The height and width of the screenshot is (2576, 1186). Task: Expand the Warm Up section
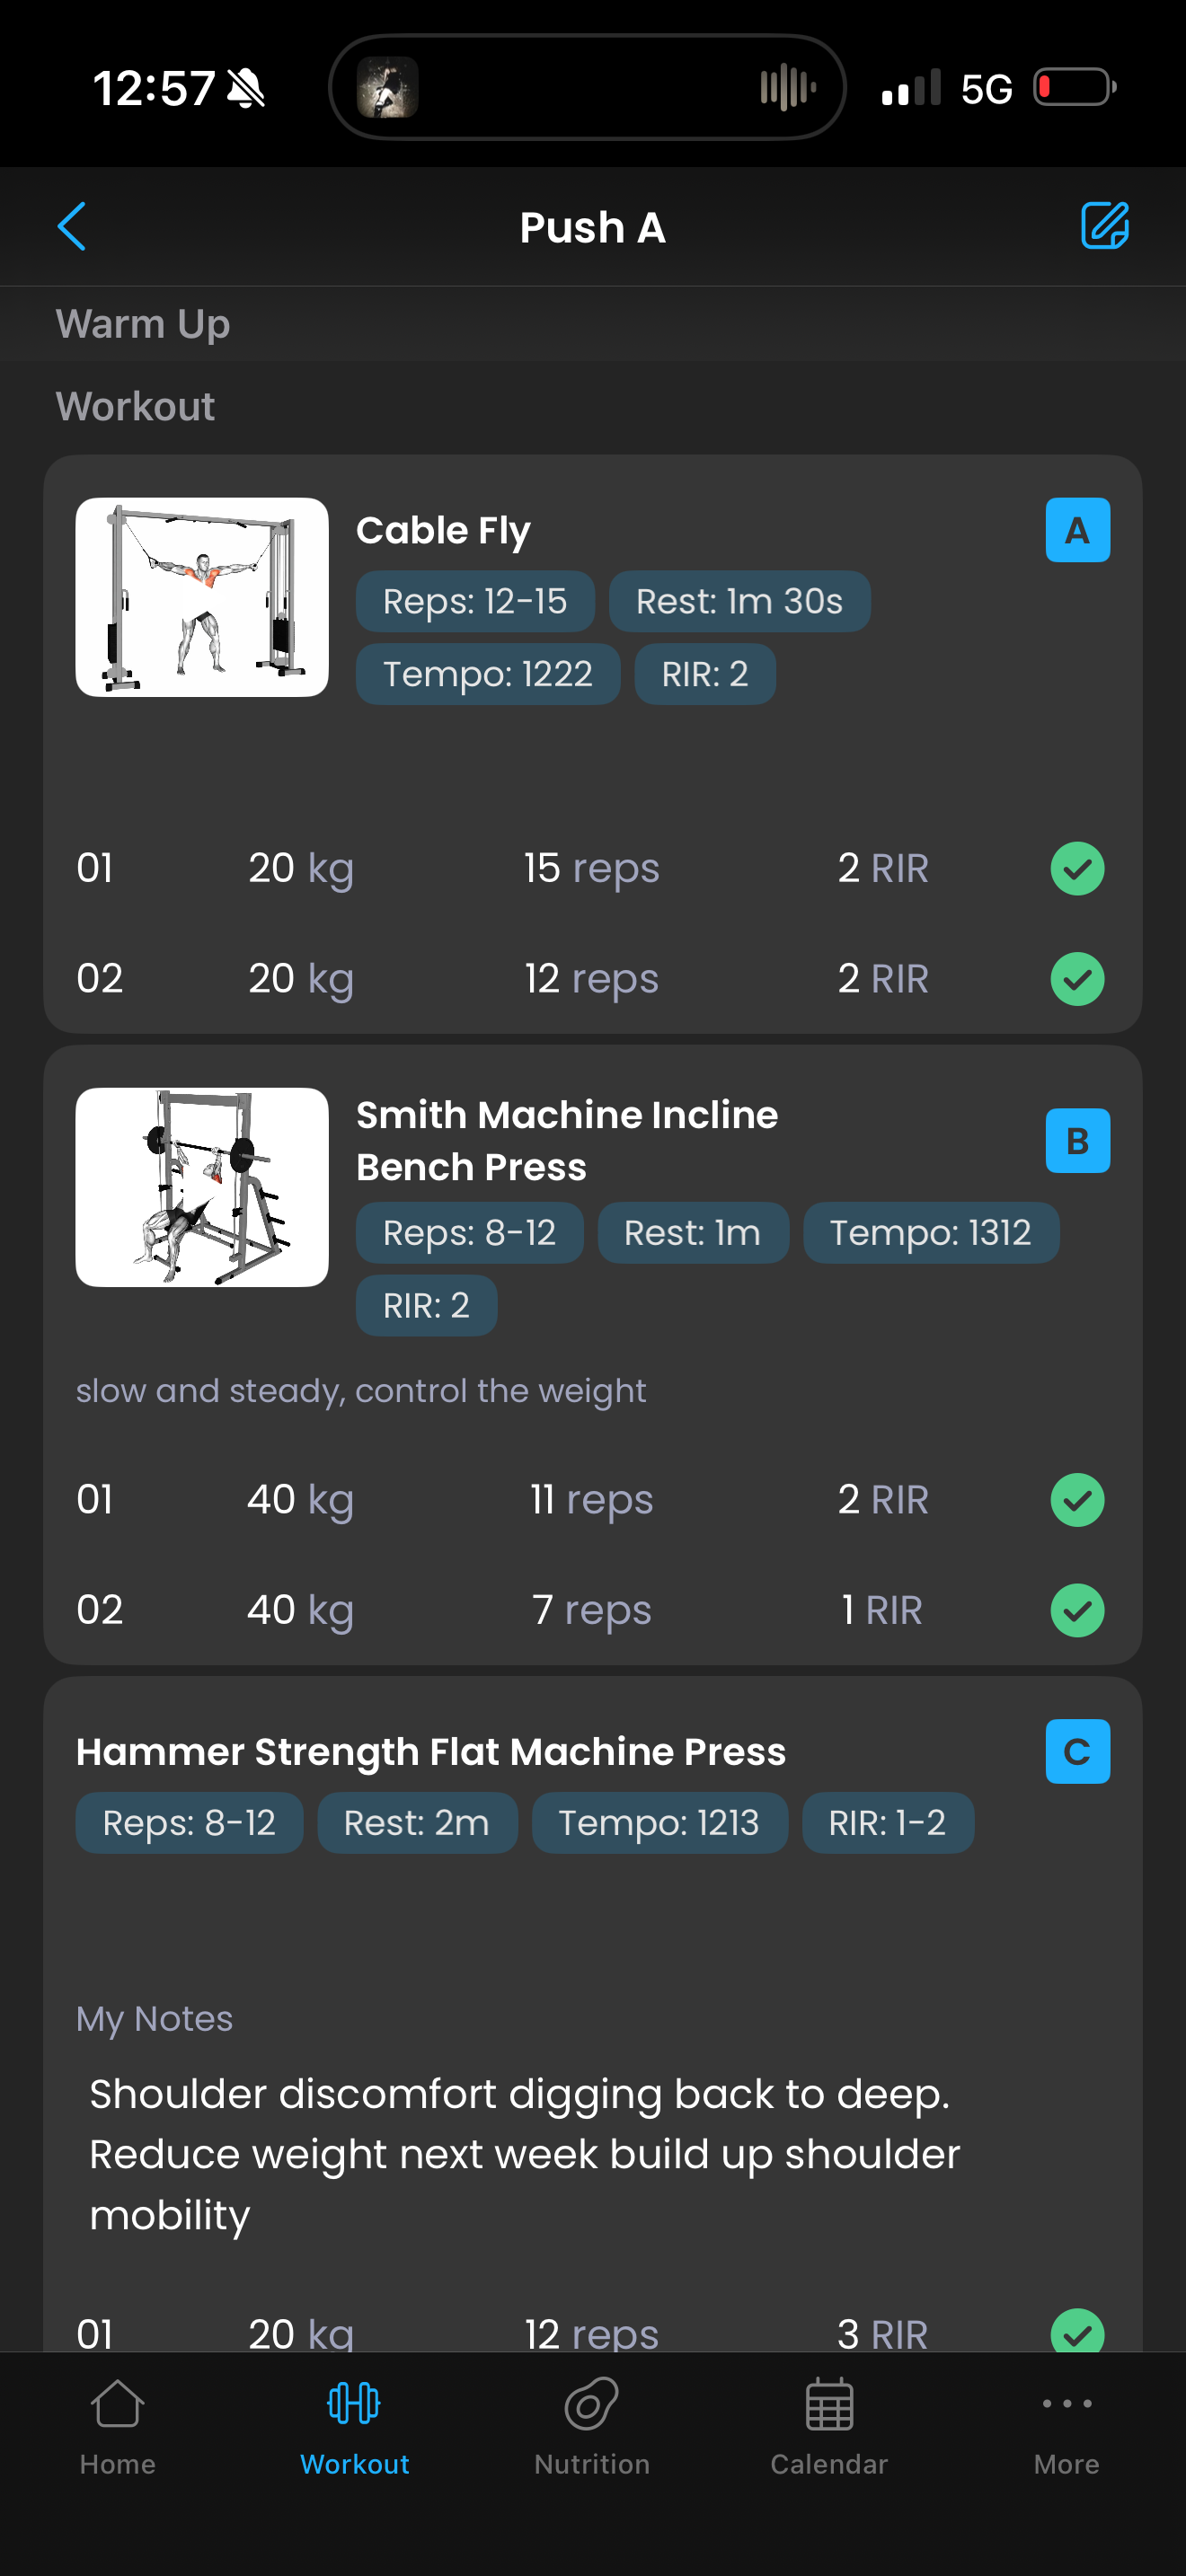[143, 324]
